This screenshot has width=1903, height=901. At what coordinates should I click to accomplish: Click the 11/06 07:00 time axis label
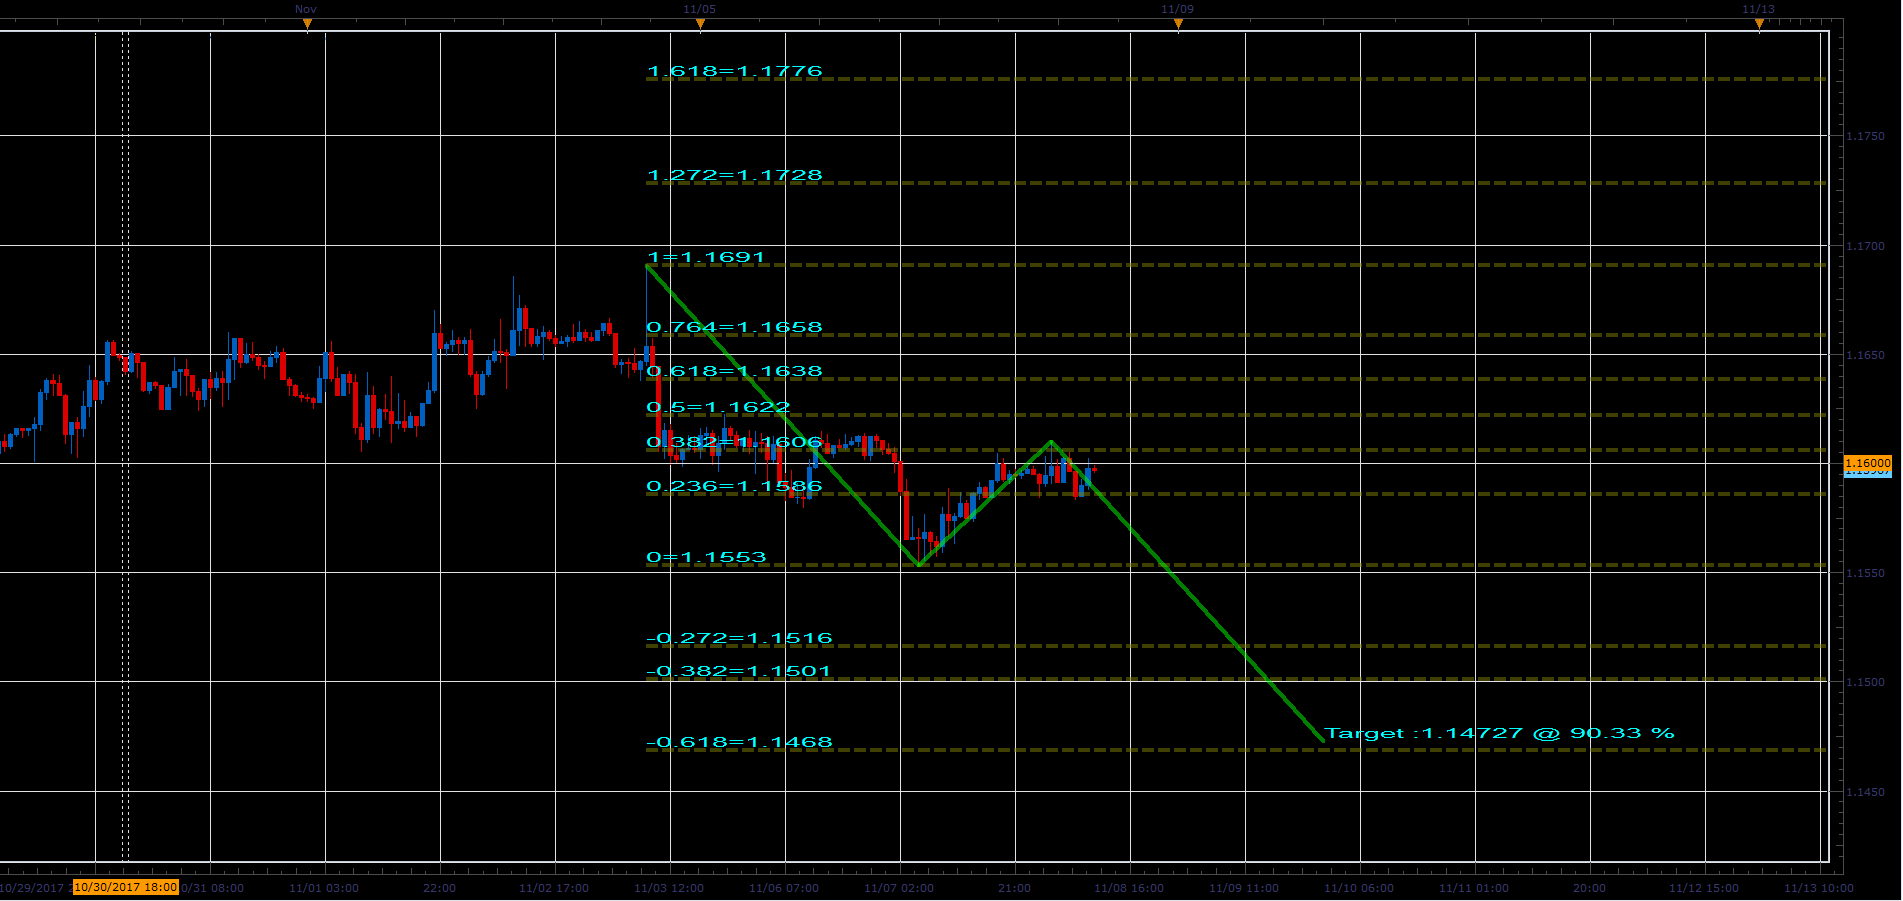coord(784,888)
